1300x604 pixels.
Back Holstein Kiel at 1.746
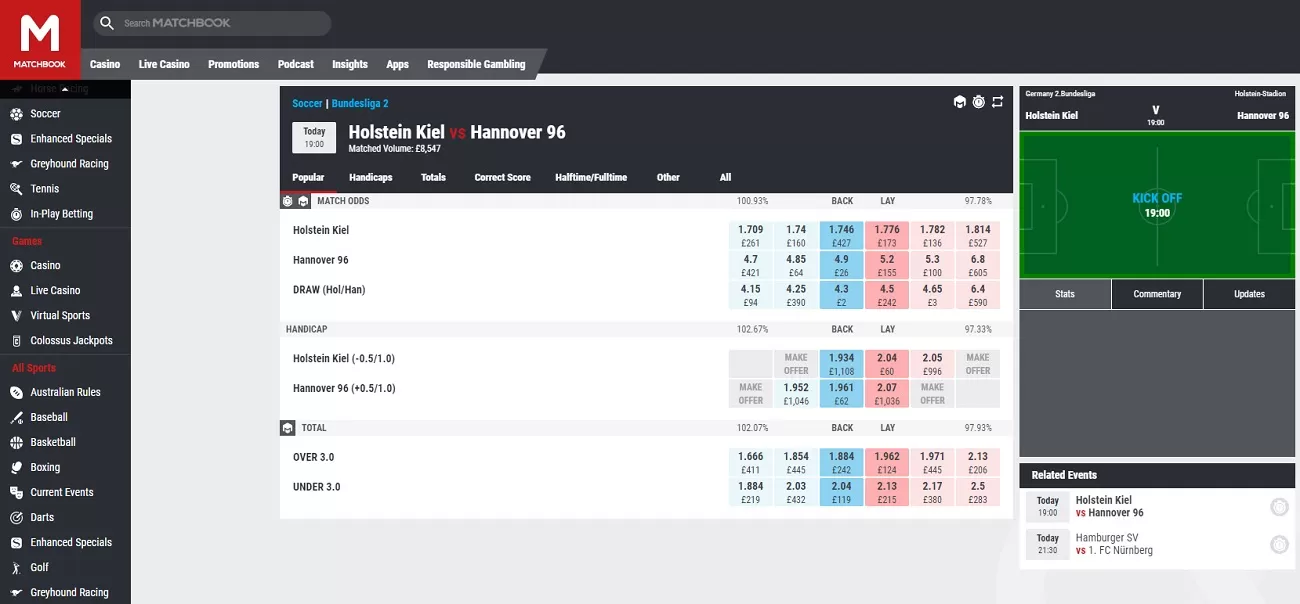tap(841, 236)
